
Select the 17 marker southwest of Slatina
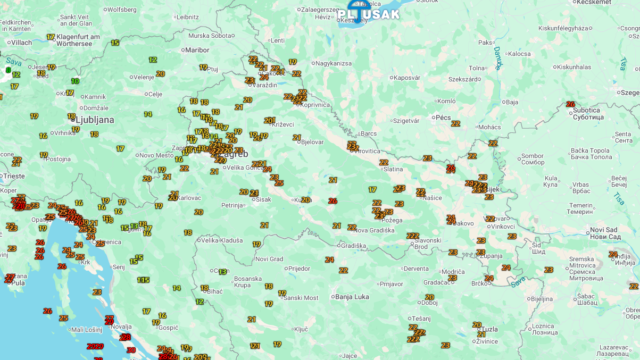372,190
